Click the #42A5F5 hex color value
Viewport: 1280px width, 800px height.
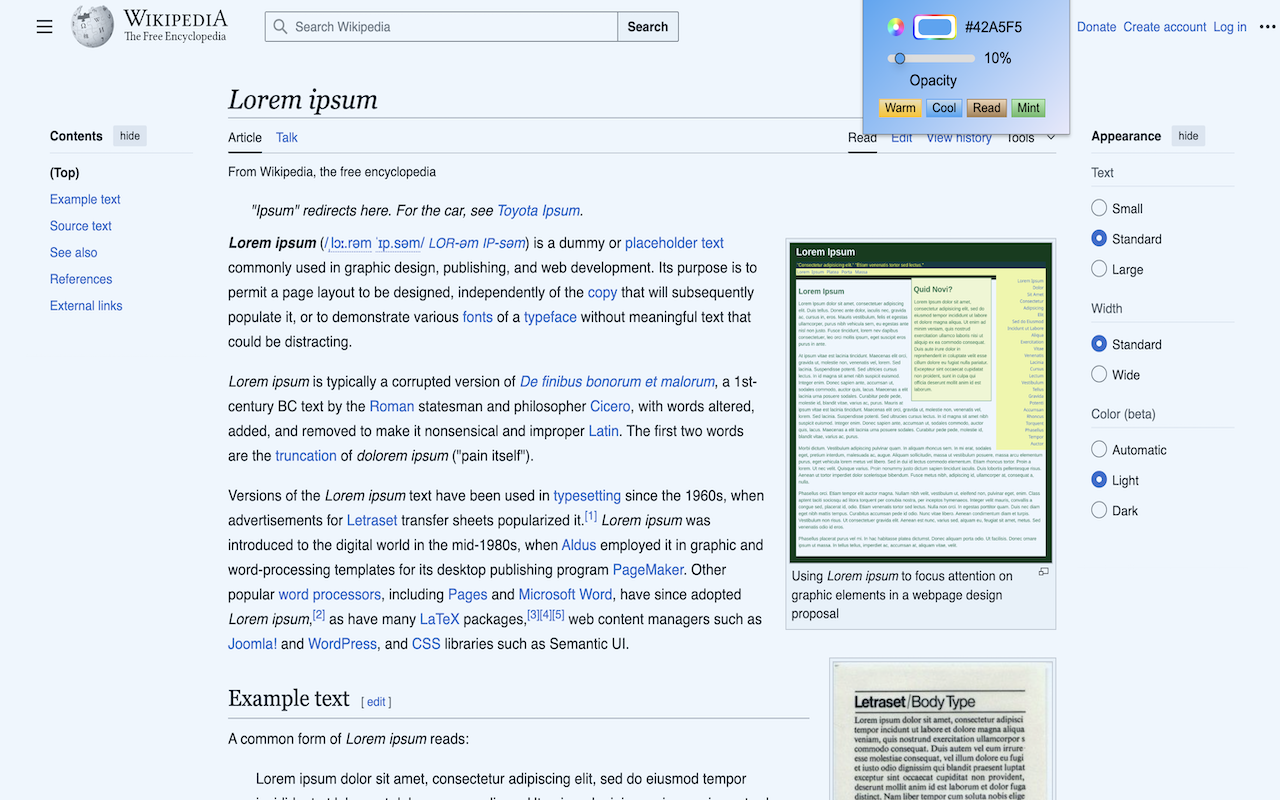point(993,27)
